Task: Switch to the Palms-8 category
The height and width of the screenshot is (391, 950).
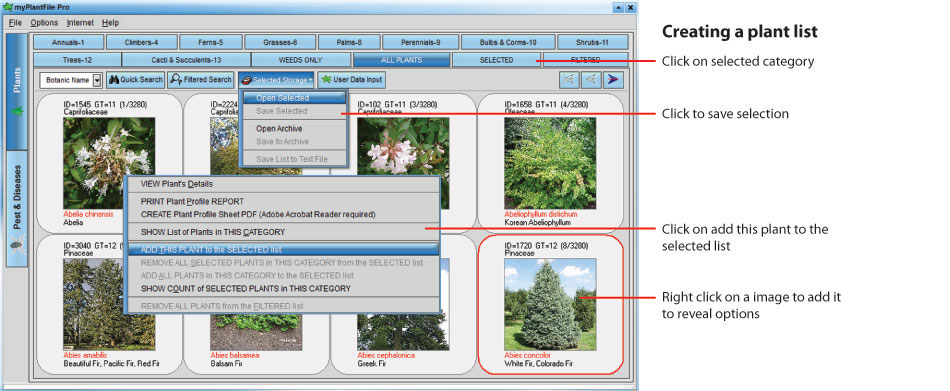Action: [350, 42]
